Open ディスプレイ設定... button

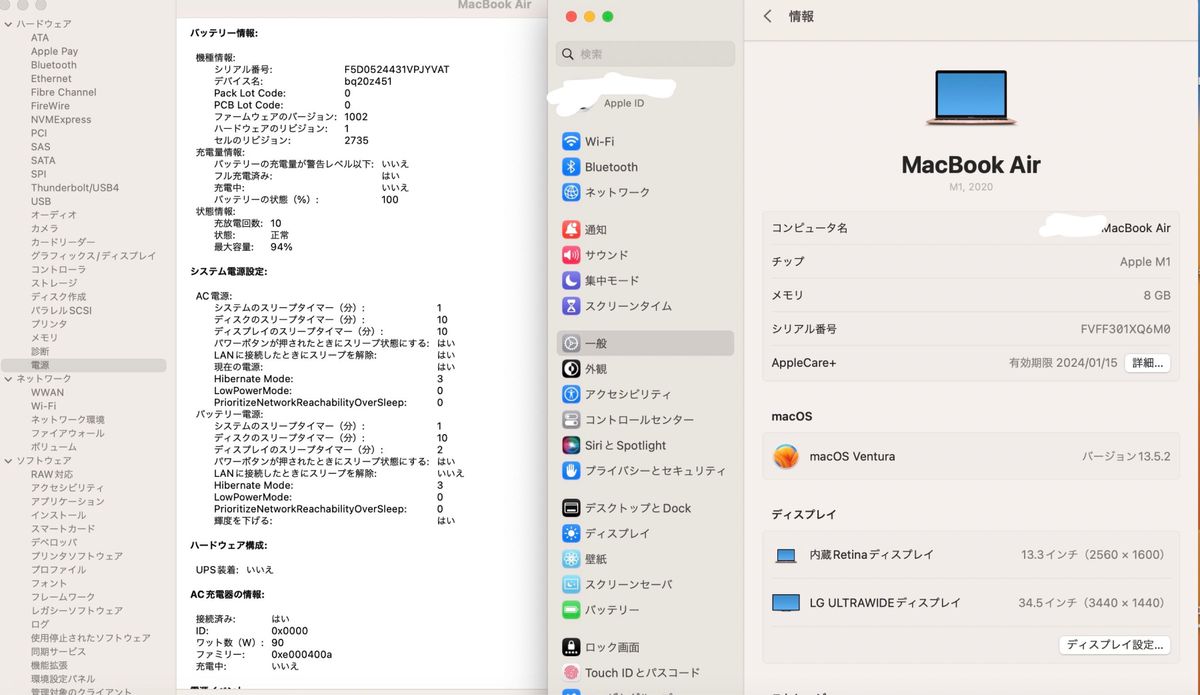tap(1115, 645)
